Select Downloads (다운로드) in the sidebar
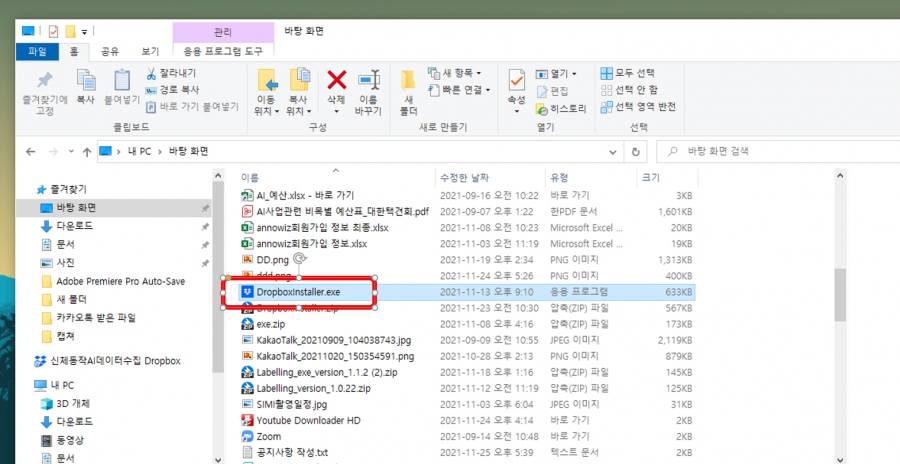Viewport: 900px width, 464px height. click(x=74, y=226)
